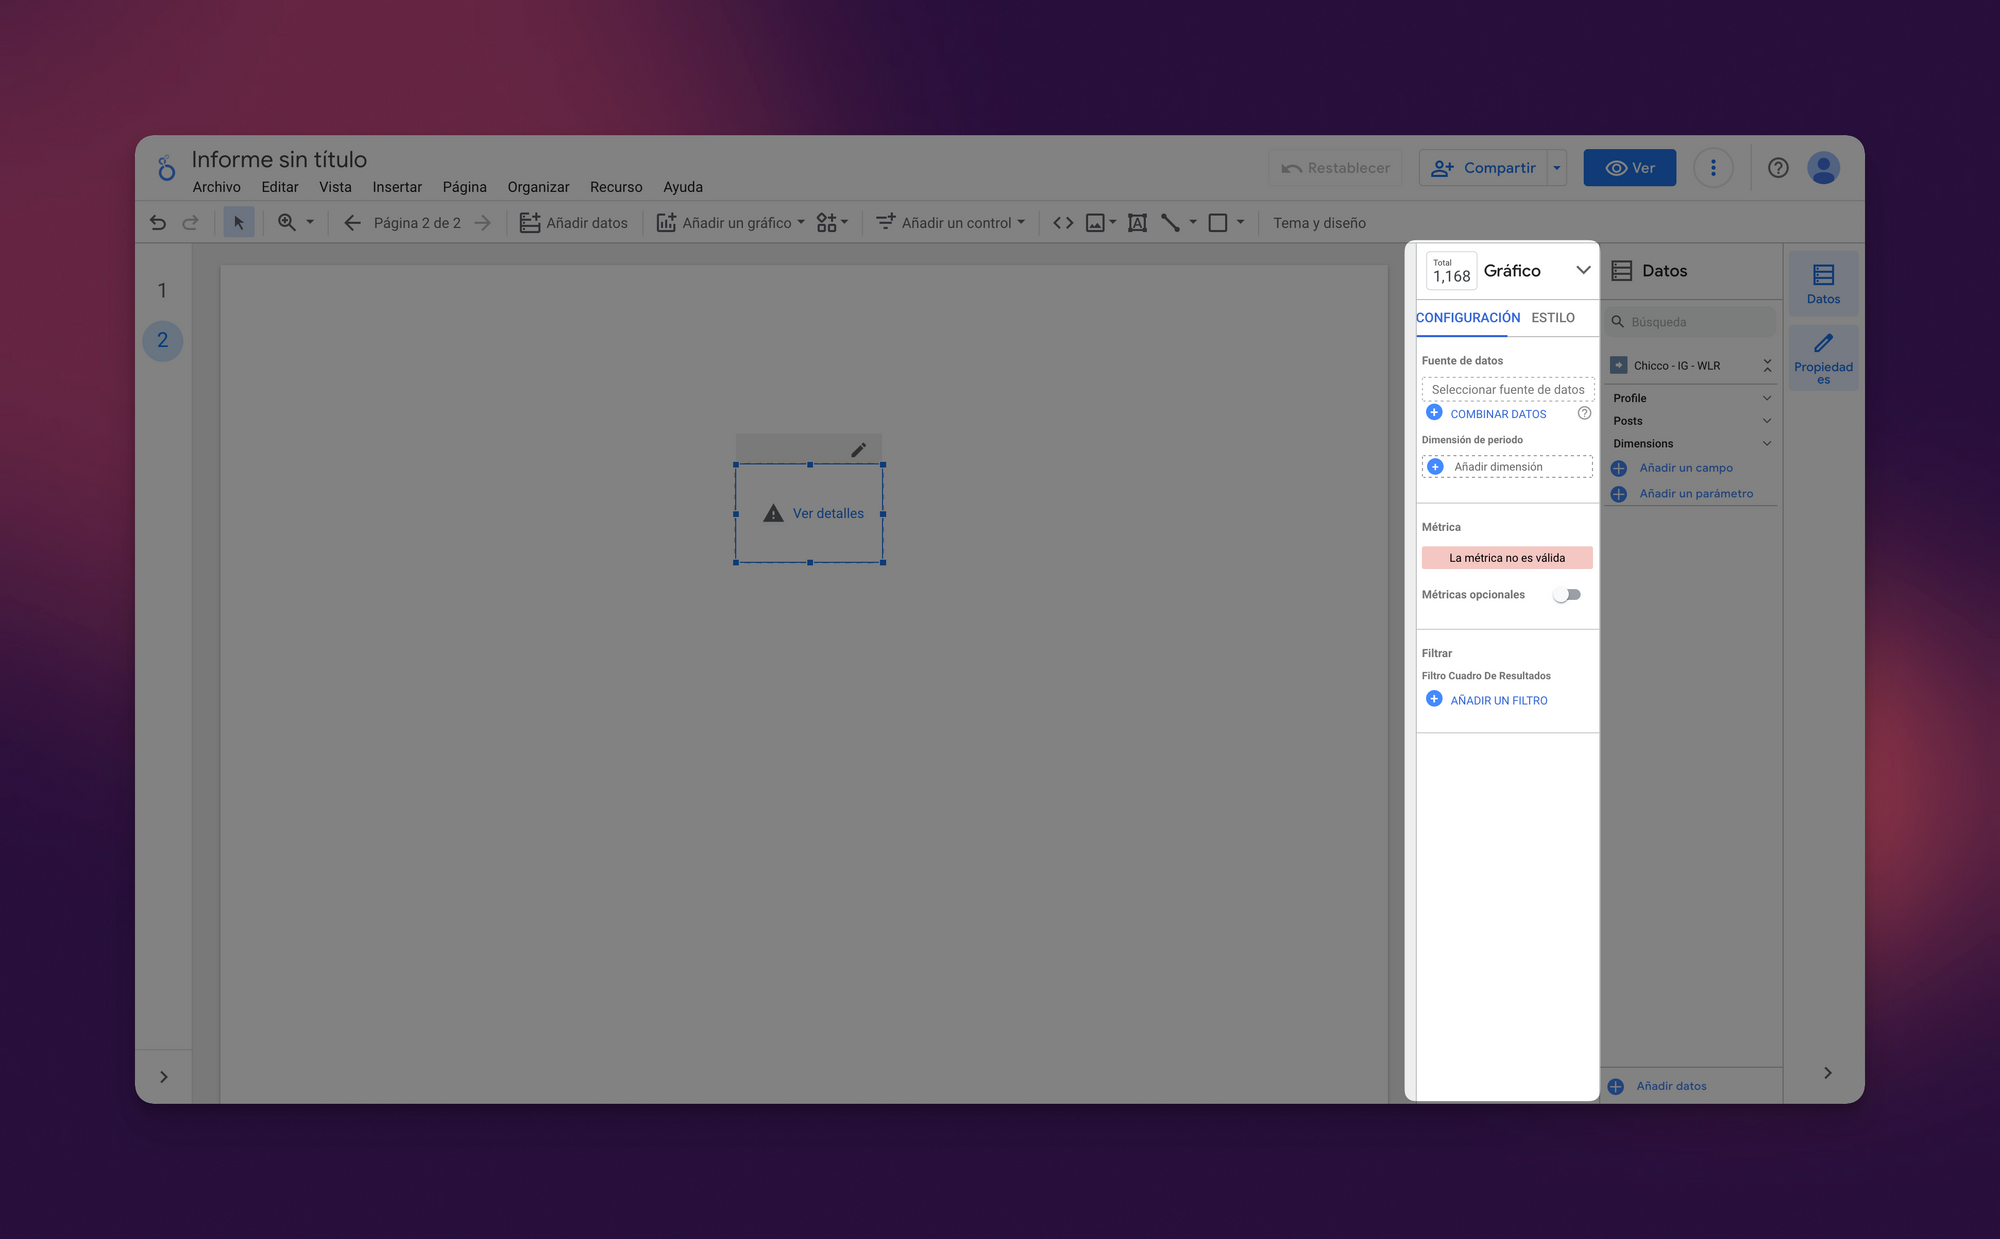Toggle Métricas opcionales switch
This screenshot has width=2000, height=1239.
click(x=1567, y=595)
